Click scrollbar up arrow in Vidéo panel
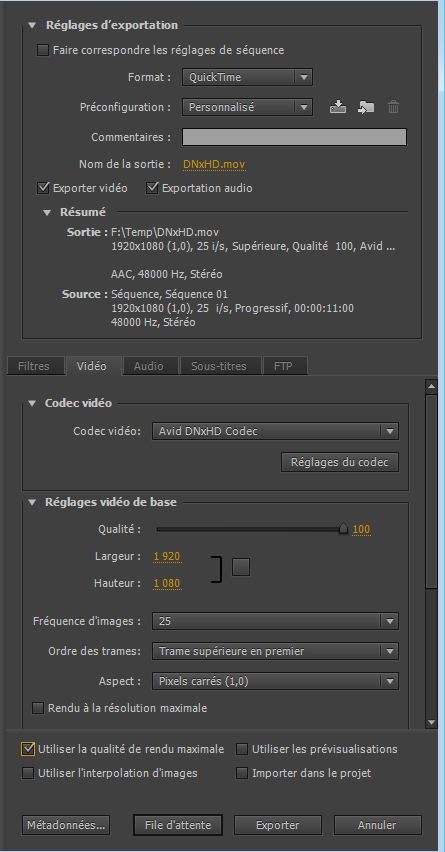This screenshot has height=852, width=445. click(431, 387)
